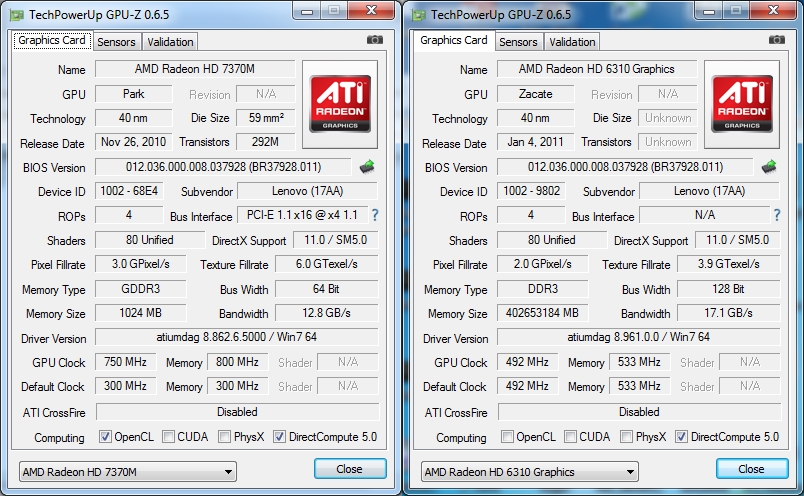The width and height of the screenshot is (804, 496).
Task: Open the AMD Radeon HD 6310 Graphics selector dropdown
Action: (530, 471)
